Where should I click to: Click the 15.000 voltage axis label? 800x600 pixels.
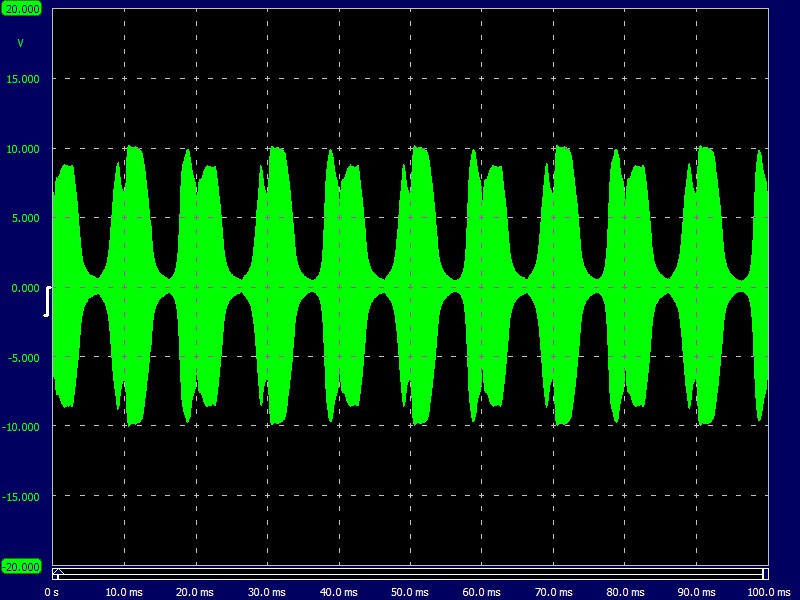pyautogui.click(x=22, y=79)
